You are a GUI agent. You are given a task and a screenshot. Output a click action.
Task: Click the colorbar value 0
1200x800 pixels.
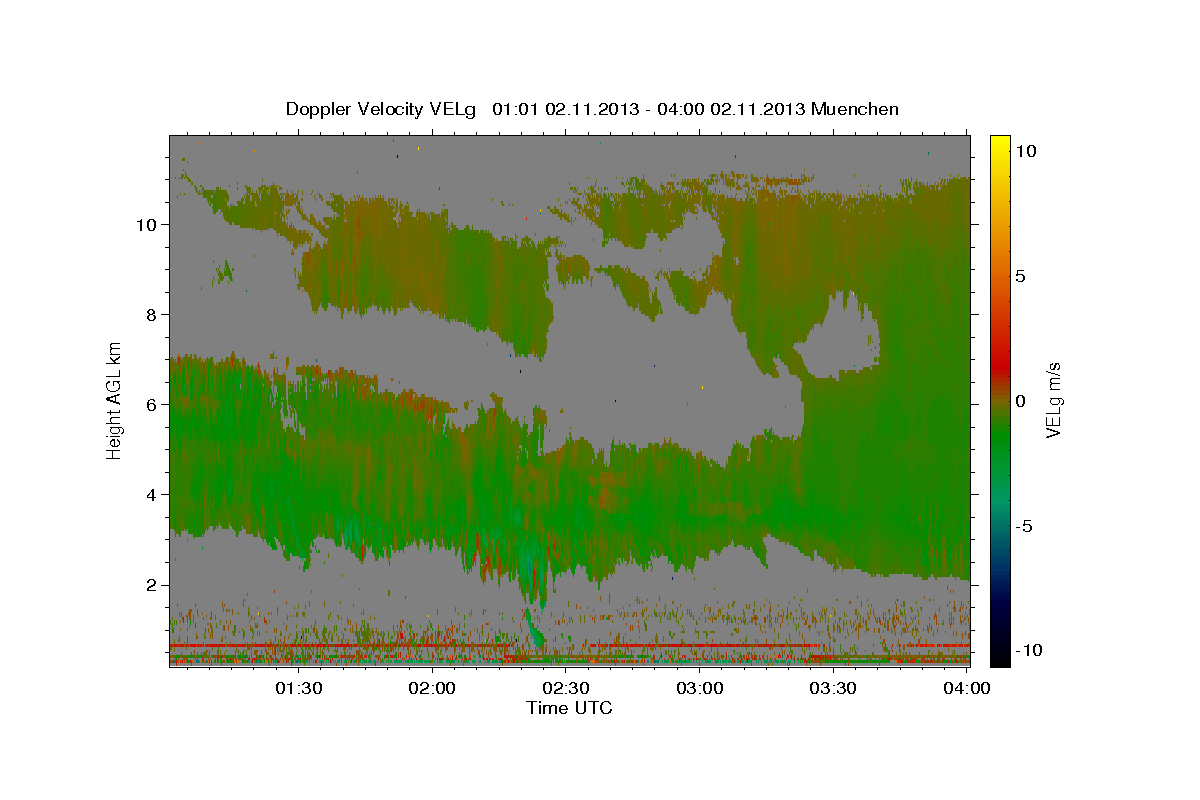1022,401
